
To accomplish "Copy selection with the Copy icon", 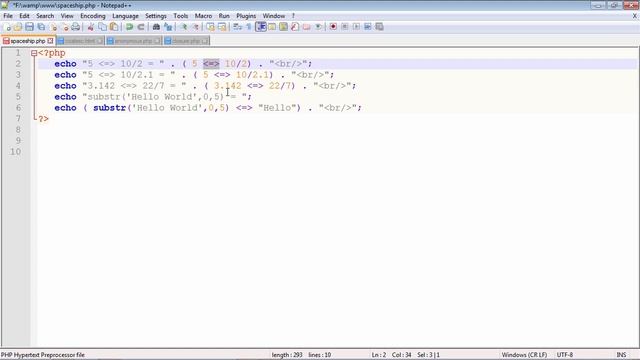I will click(x=102, y=27).
